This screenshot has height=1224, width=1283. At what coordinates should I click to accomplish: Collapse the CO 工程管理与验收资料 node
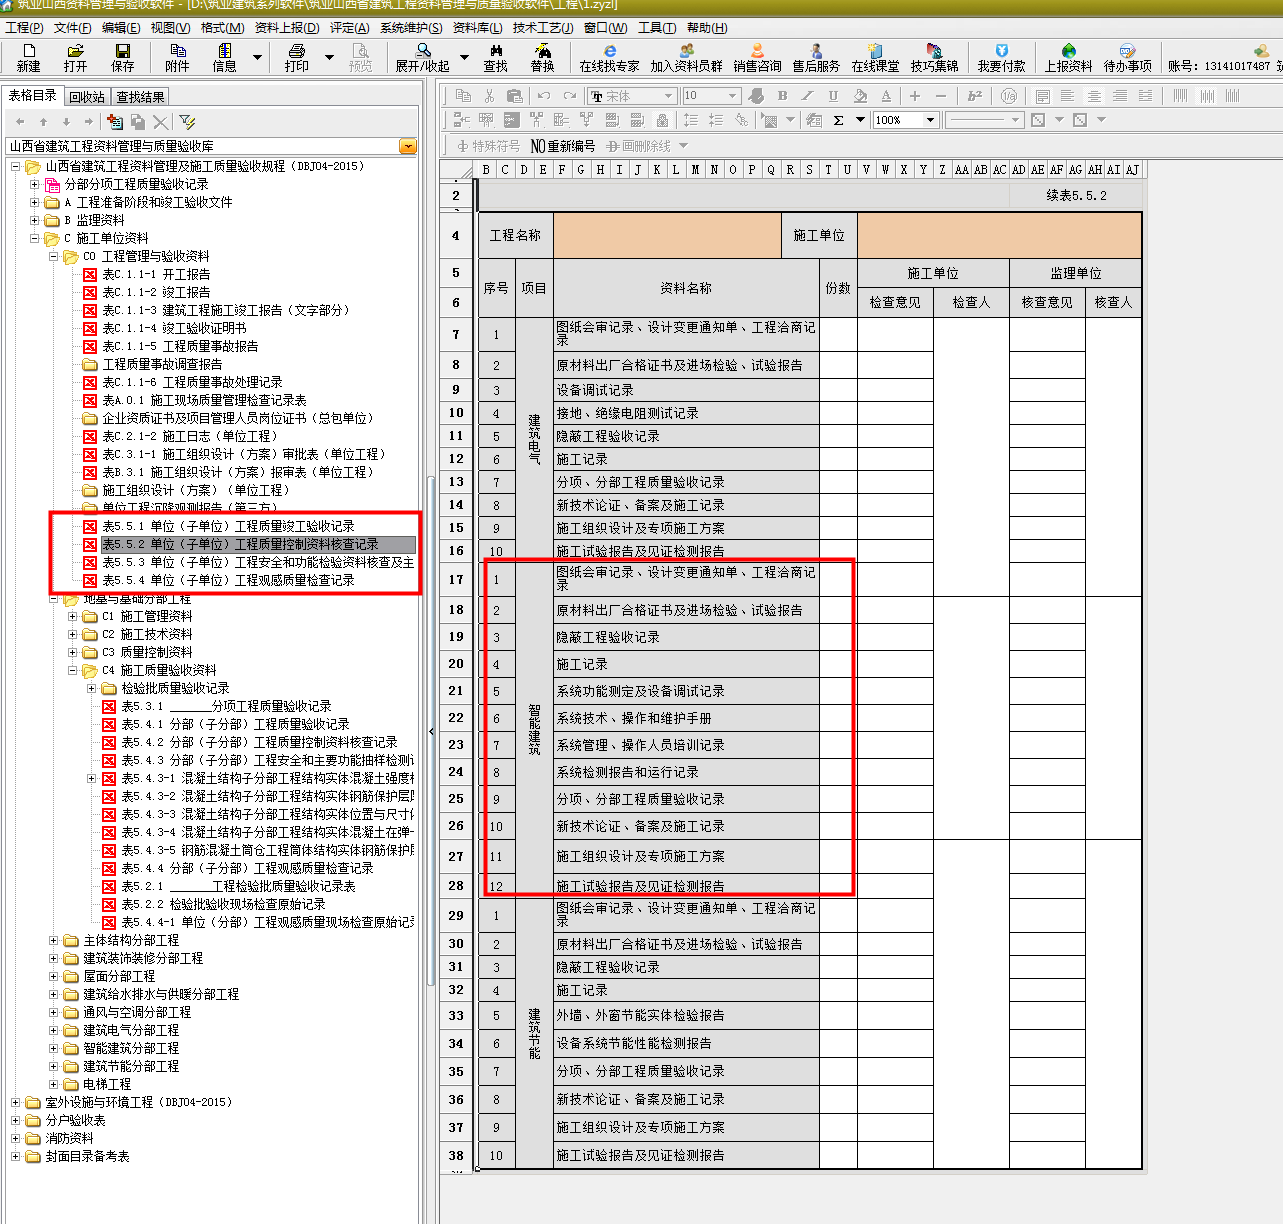pos(54,256)
